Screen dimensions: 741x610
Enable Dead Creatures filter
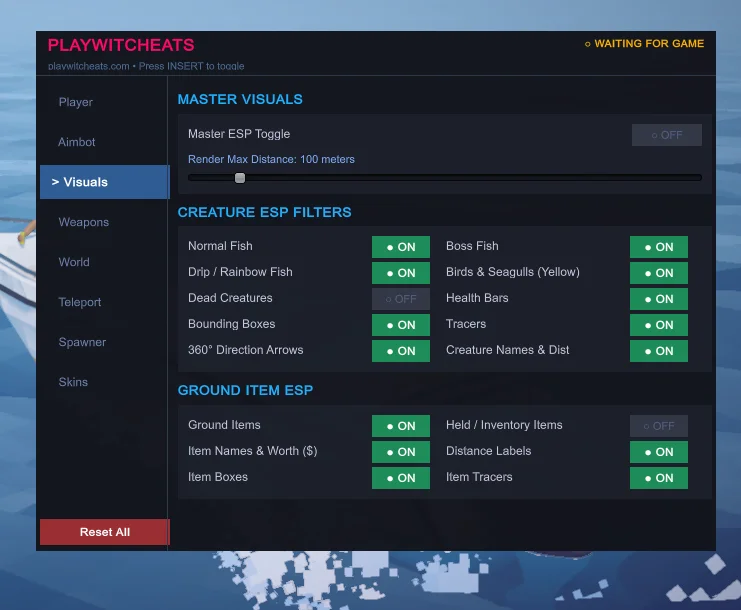point(401,299)
